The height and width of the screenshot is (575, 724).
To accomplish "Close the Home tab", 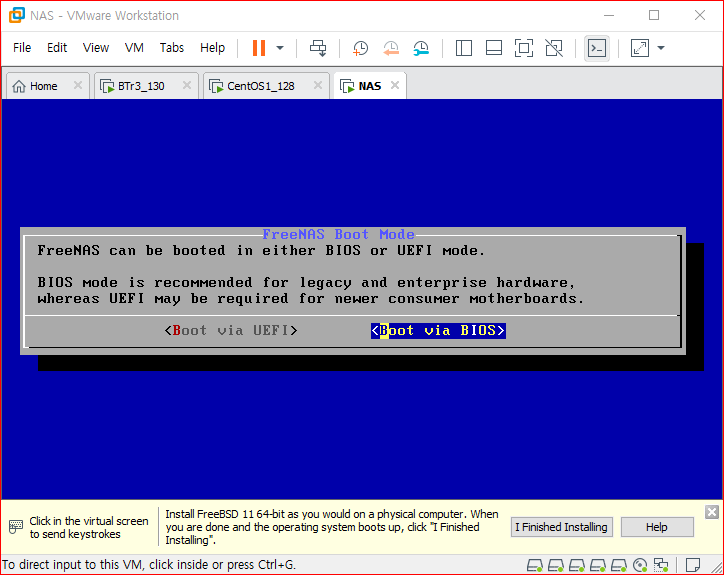I will [78, 85].
